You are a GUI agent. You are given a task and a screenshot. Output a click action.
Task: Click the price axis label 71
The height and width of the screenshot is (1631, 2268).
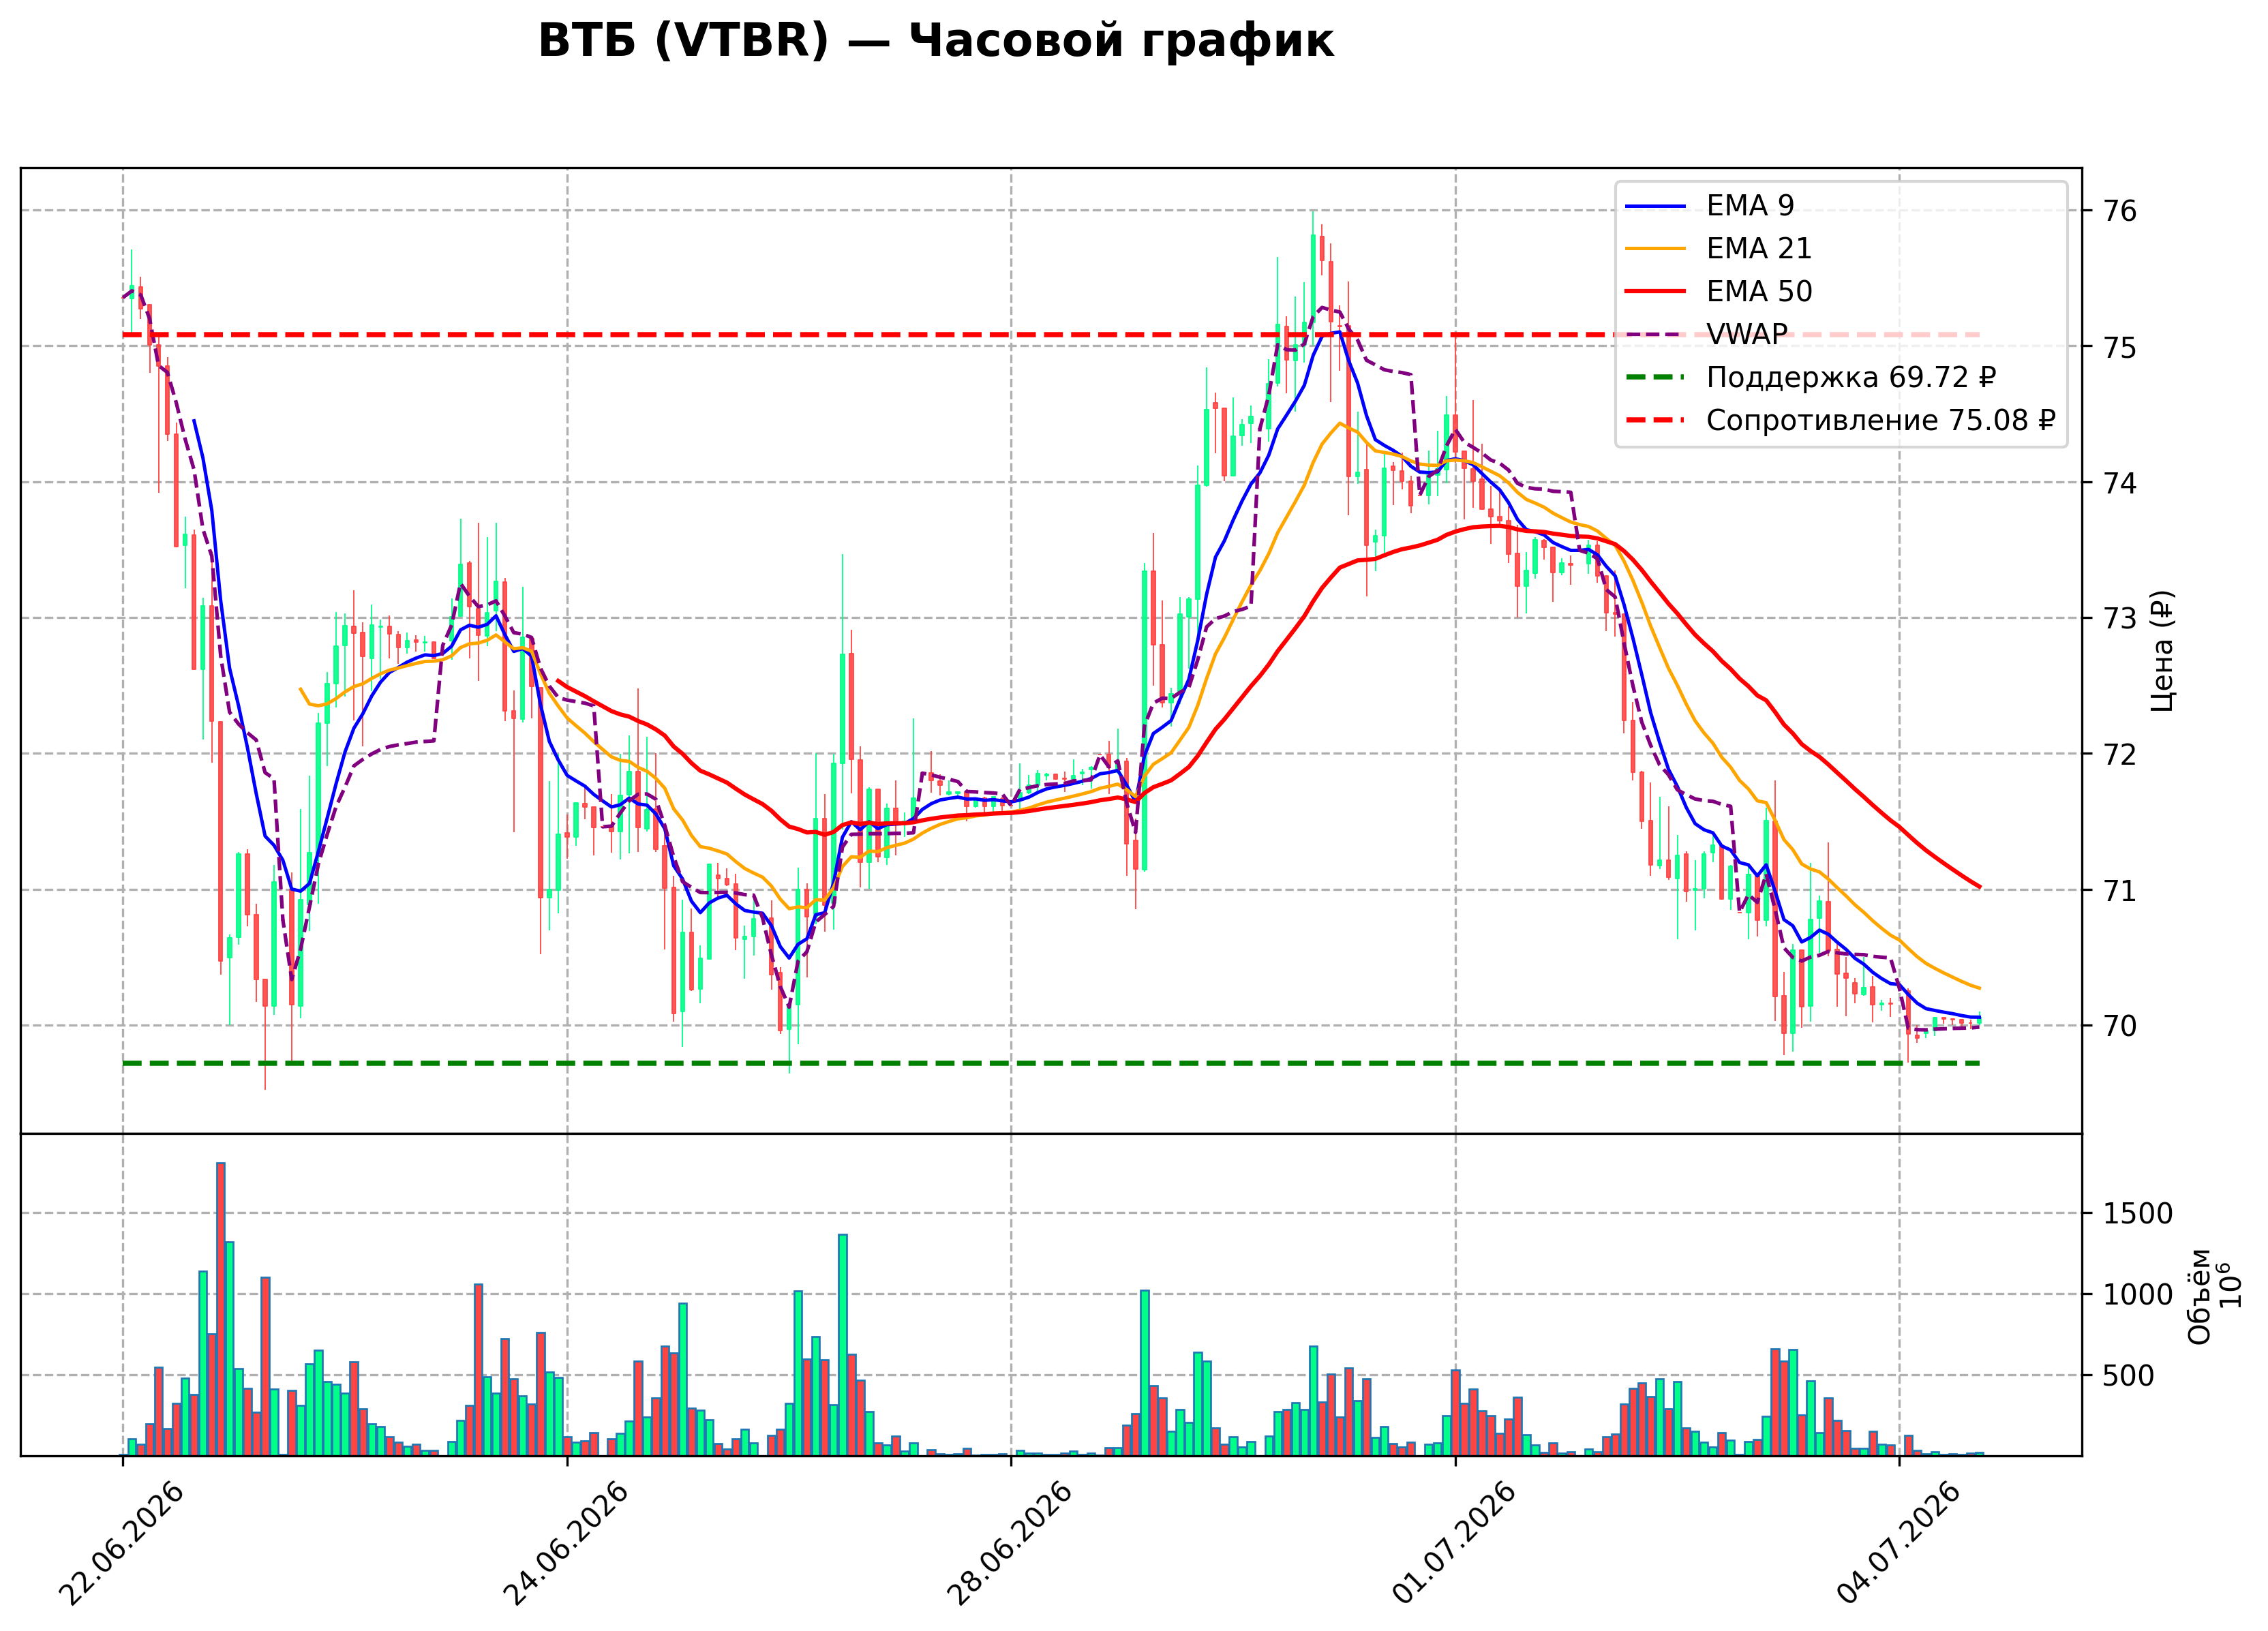click(x=2120, y=891)
